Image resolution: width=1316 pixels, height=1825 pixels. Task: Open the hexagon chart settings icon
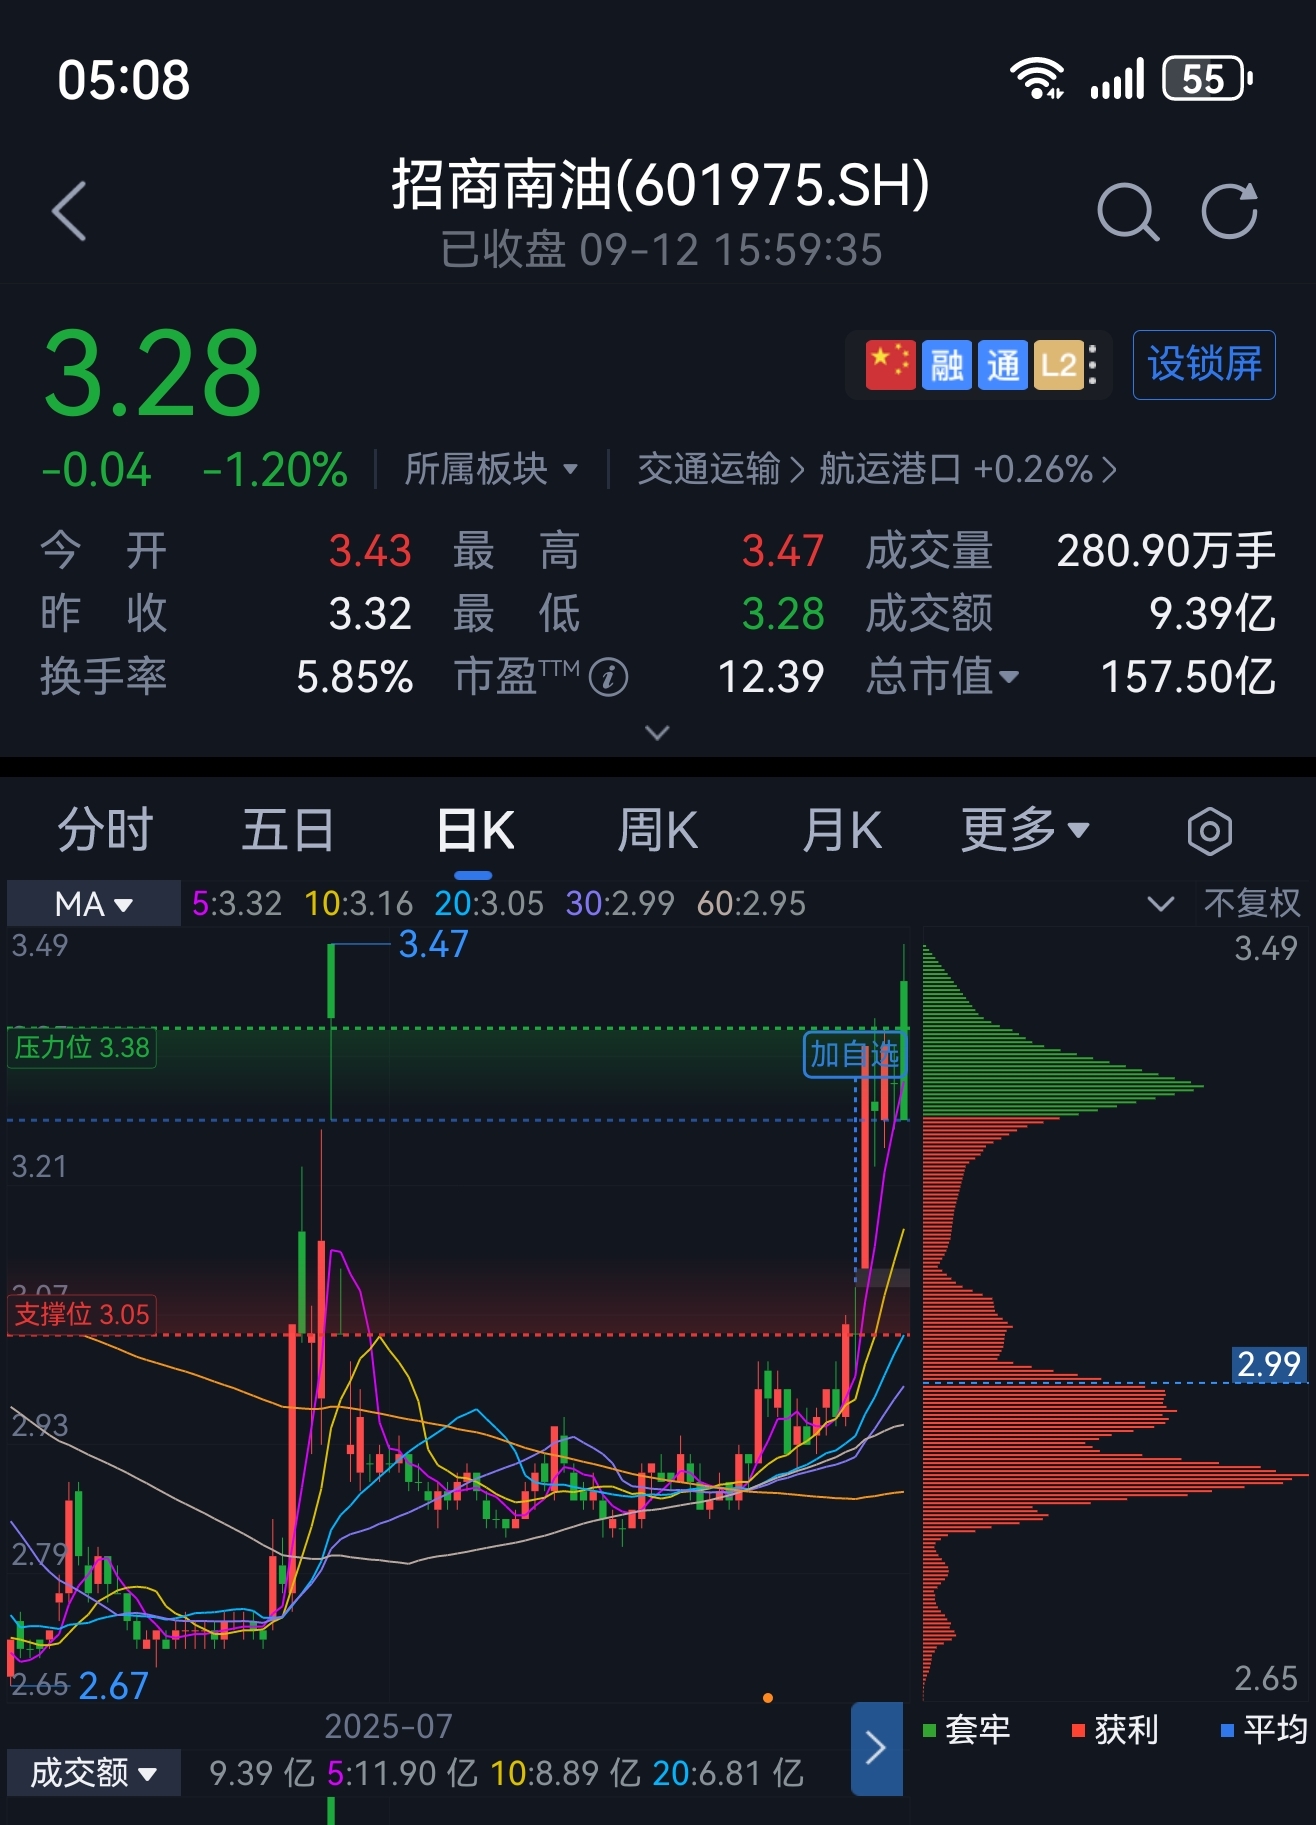(x=1209, y=831)
